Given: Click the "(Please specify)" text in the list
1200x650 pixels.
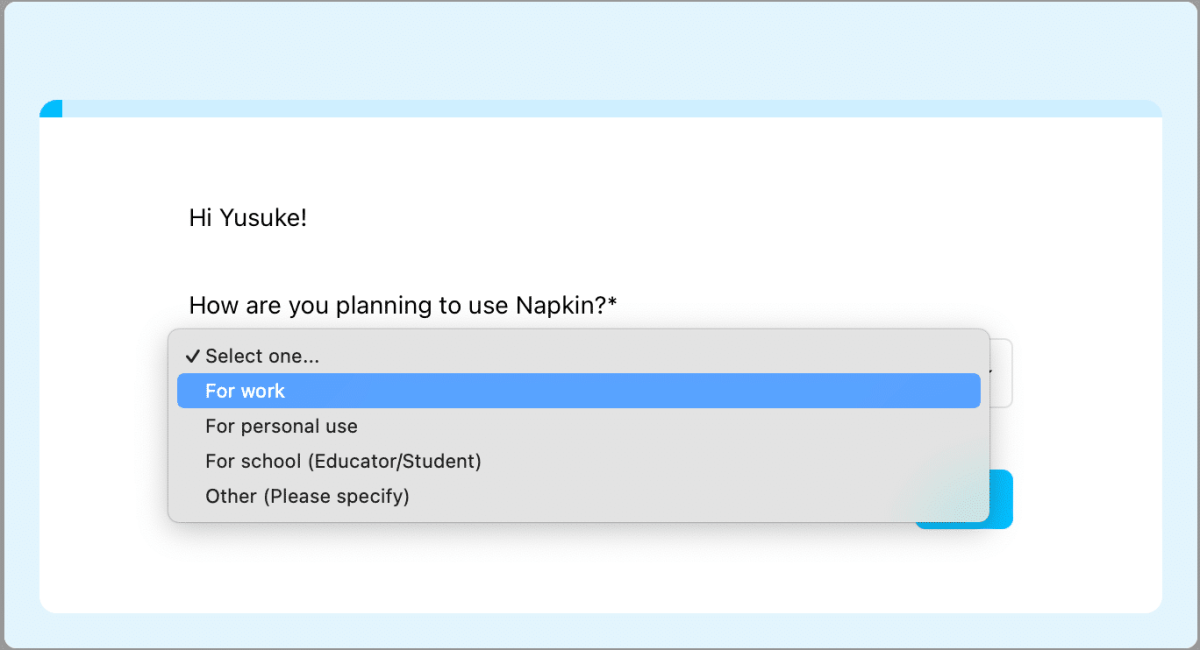Looking at the screenshot, I should (336, 496).
